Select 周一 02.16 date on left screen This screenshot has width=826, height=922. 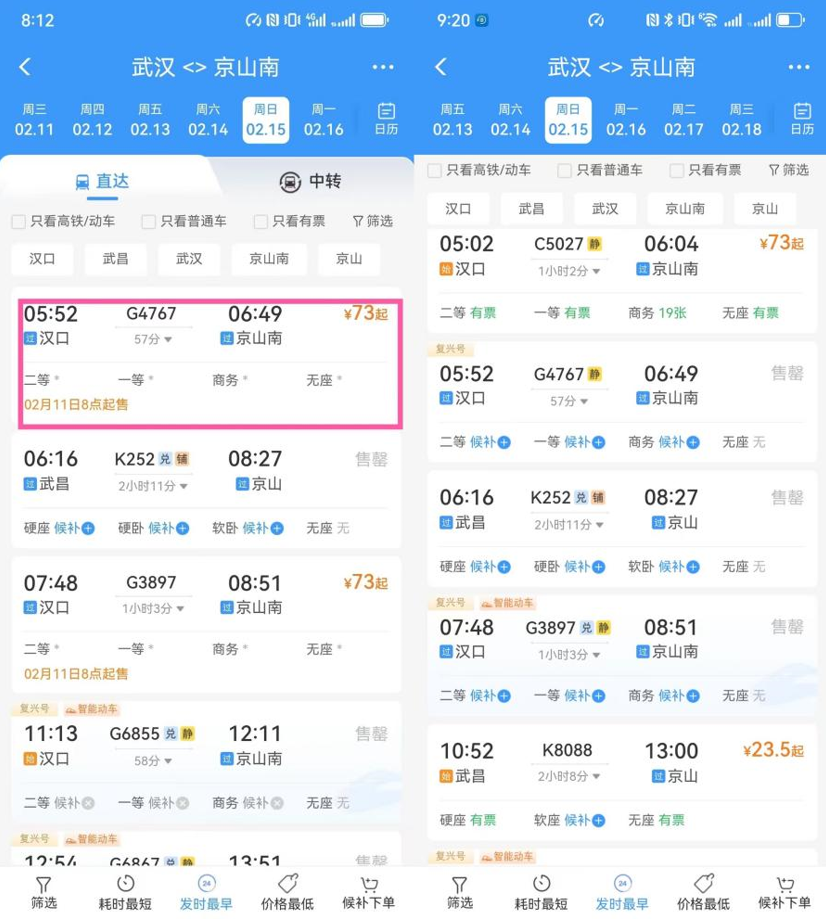[323, 120]
